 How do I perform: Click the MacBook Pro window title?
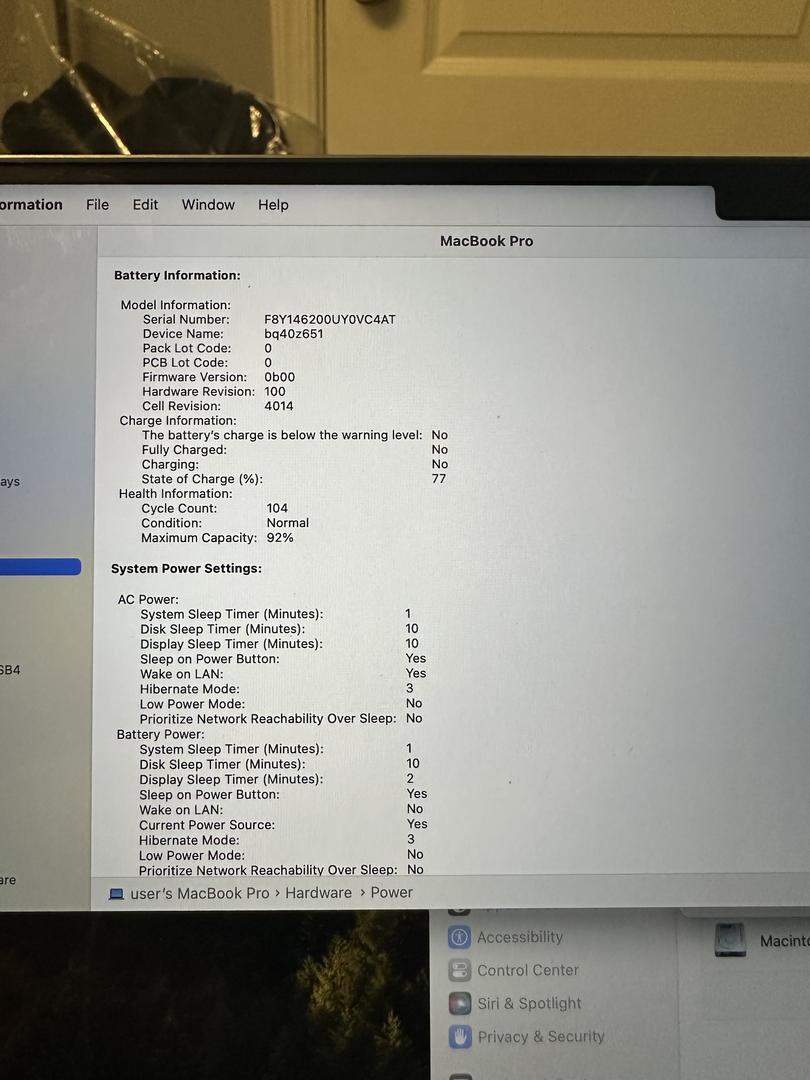coord(486,241)
